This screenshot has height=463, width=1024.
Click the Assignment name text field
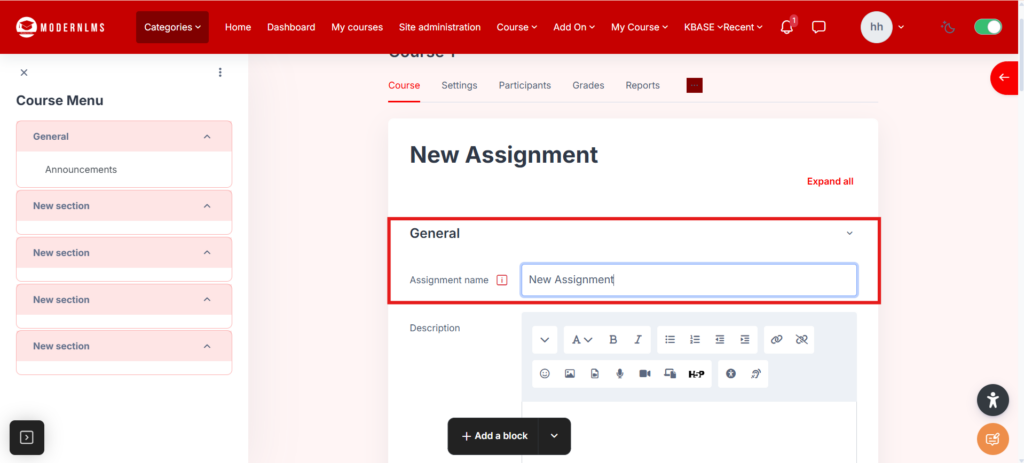[x=688, y=280]
